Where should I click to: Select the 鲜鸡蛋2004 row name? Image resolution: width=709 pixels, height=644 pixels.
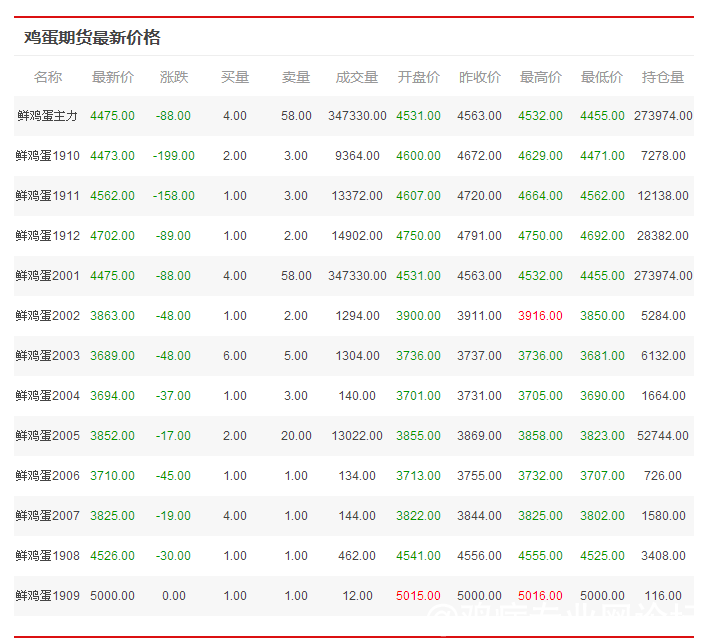(x=47, y=396)
